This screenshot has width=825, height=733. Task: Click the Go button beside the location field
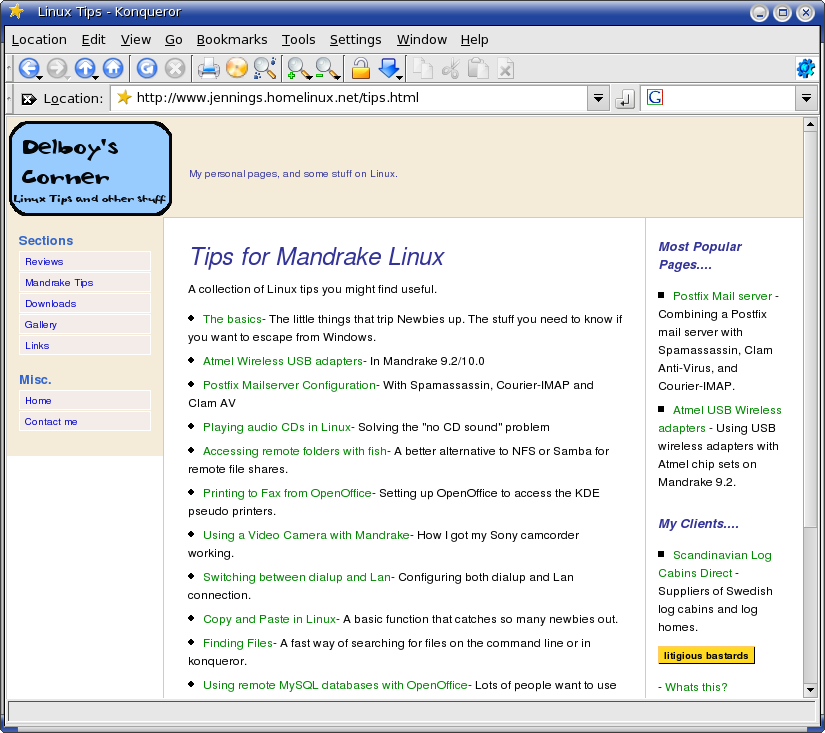[x=625, y=98]
